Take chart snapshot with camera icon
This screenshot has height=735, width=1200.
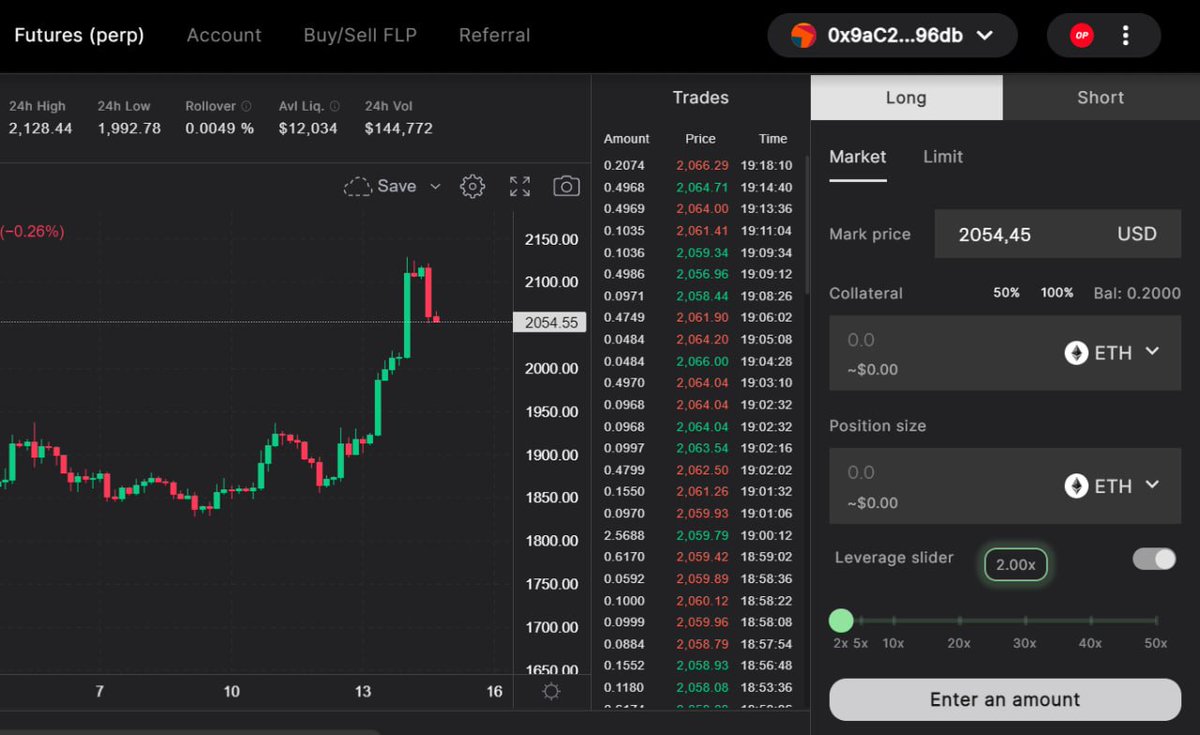(x=567, y=186)
